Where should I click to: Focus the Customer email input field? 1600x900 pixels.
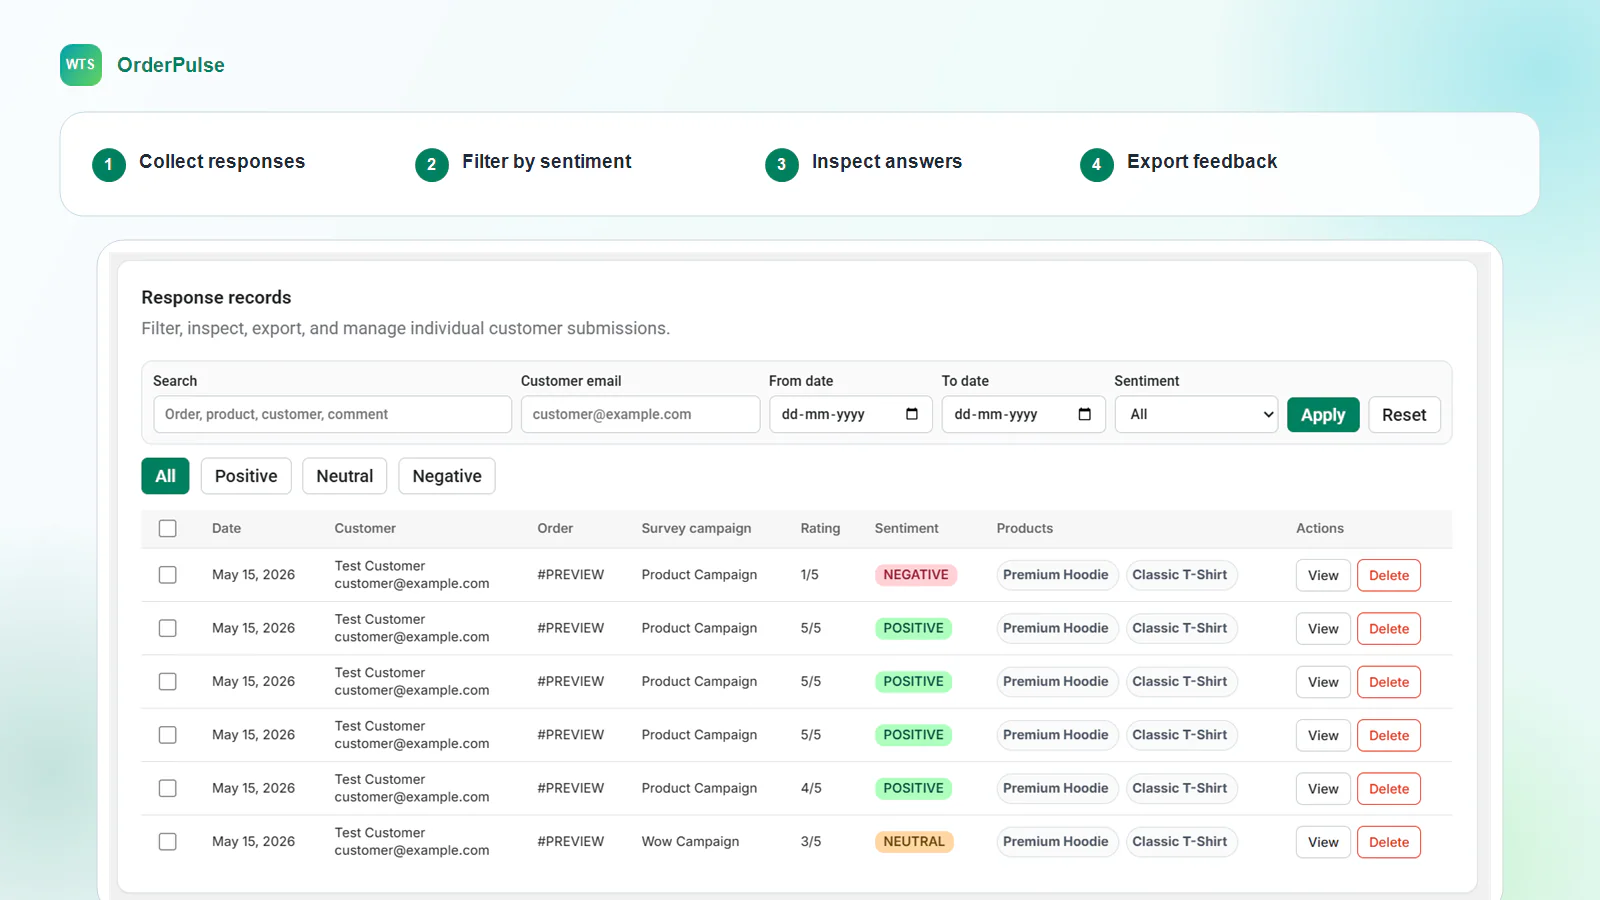(641, 414)
